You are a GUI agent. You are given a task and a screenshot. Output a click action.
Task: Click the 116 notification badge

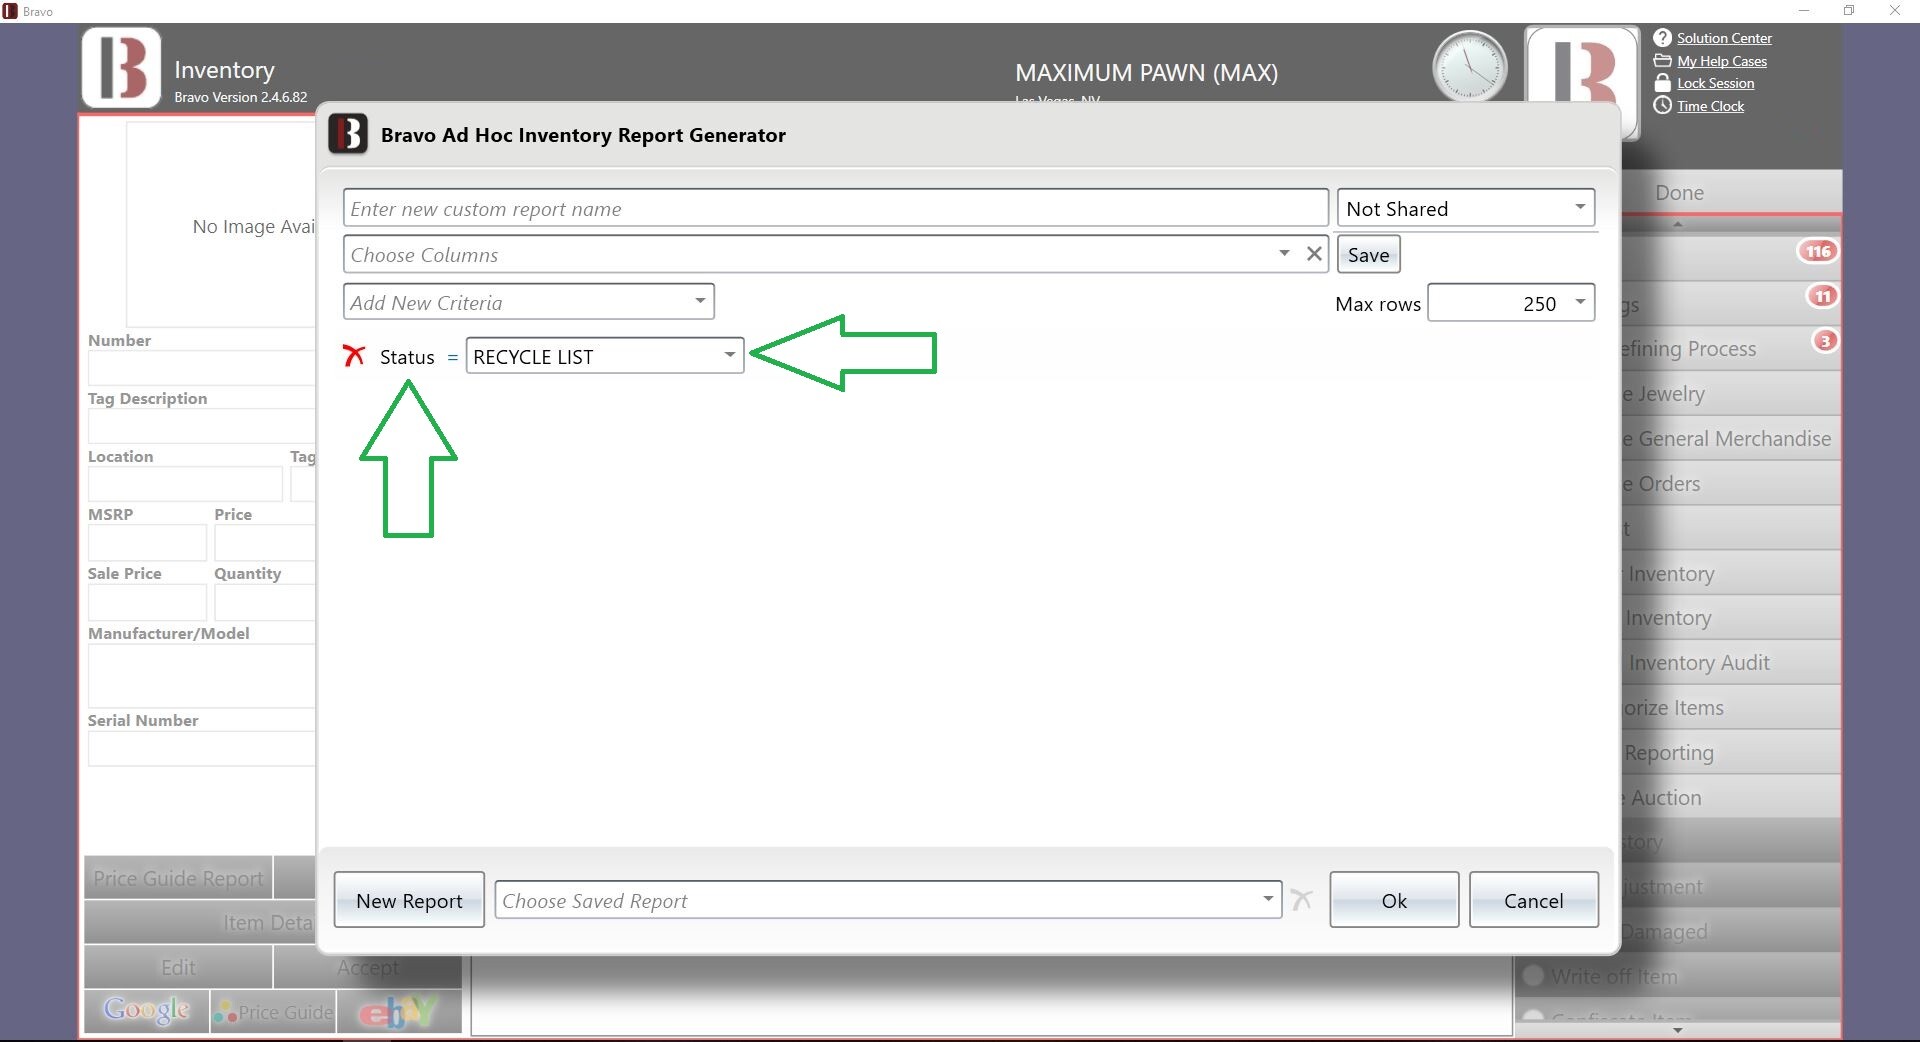point(1818,251)
